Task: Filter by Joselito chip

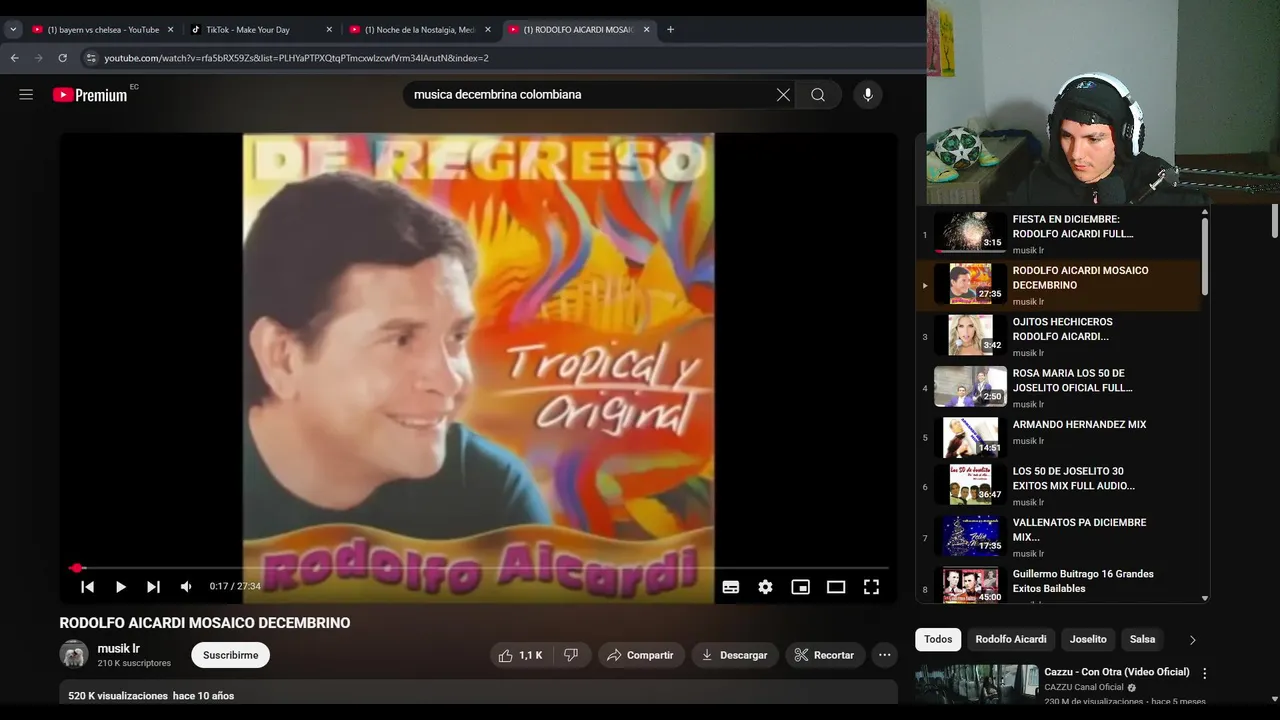Action: pyautogui.click(x=1088, y=640)
